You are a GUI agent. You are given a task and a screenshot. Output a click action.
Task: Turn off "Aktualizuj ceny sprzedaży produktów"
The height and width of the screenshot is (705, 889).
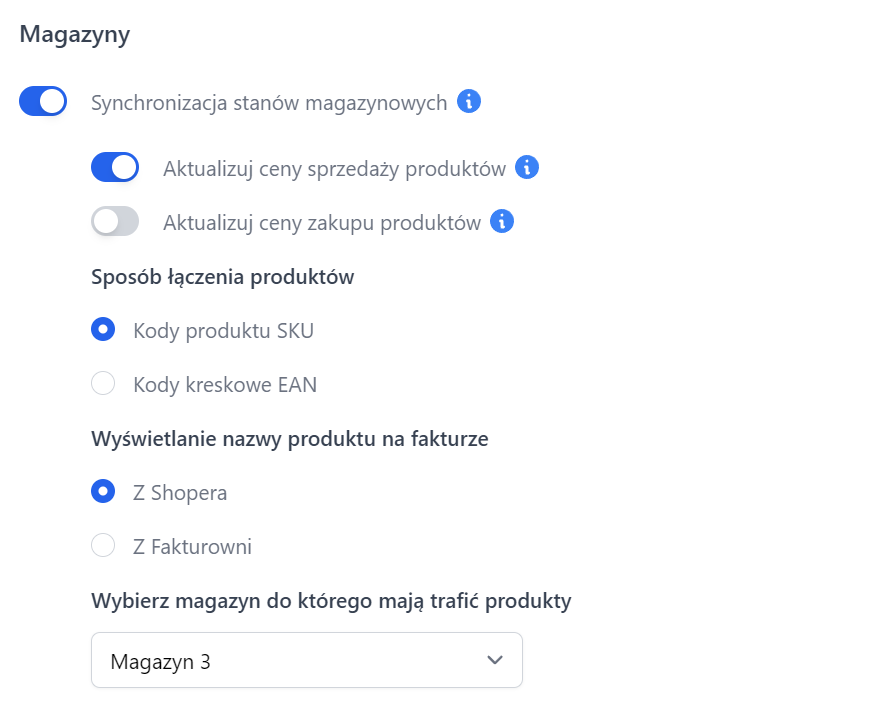coord(115,167)
